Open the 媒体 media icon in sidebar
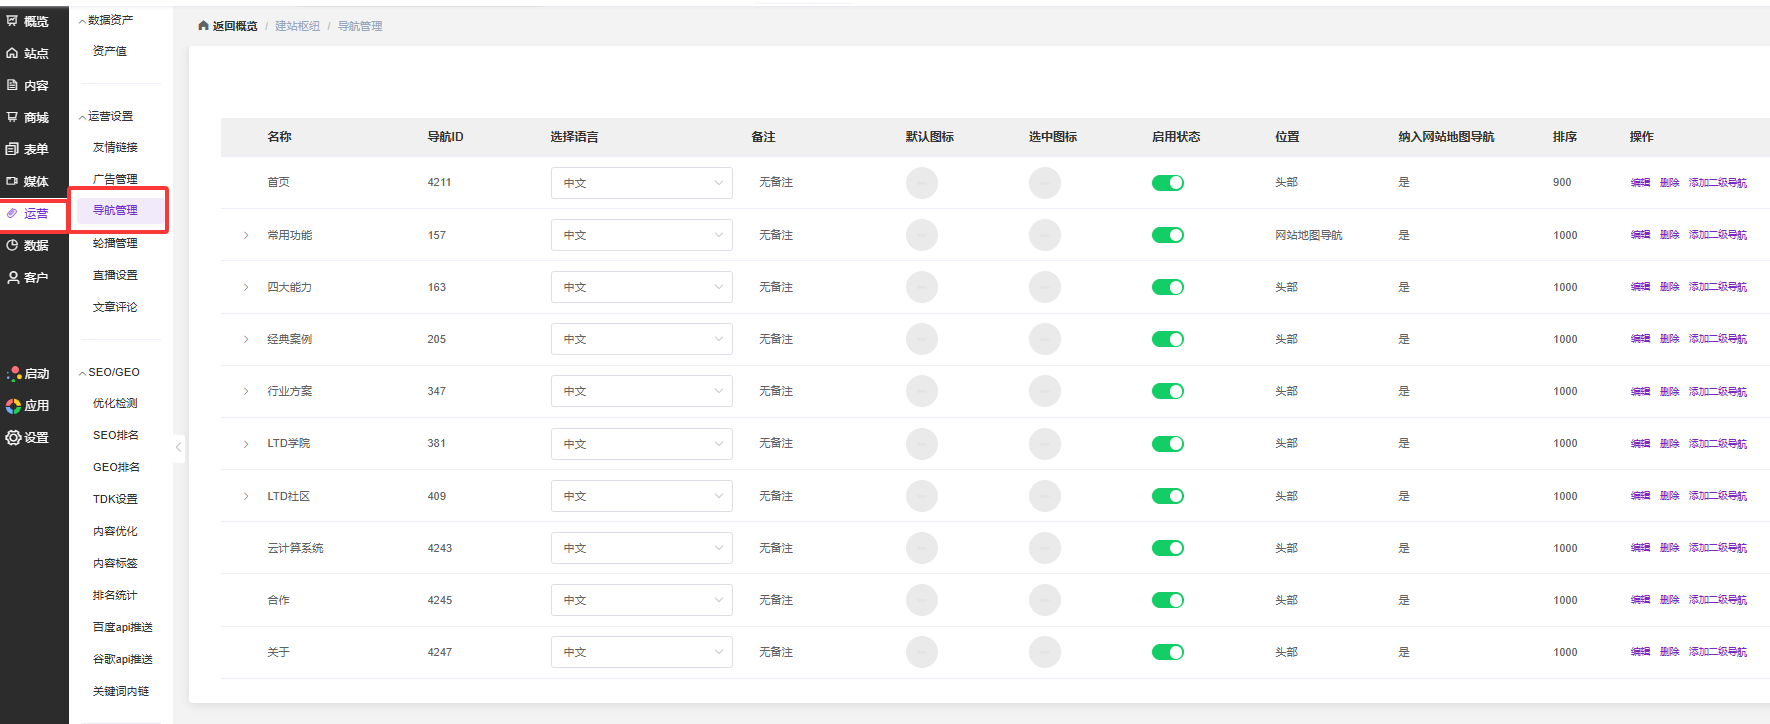 click(13, 181)
